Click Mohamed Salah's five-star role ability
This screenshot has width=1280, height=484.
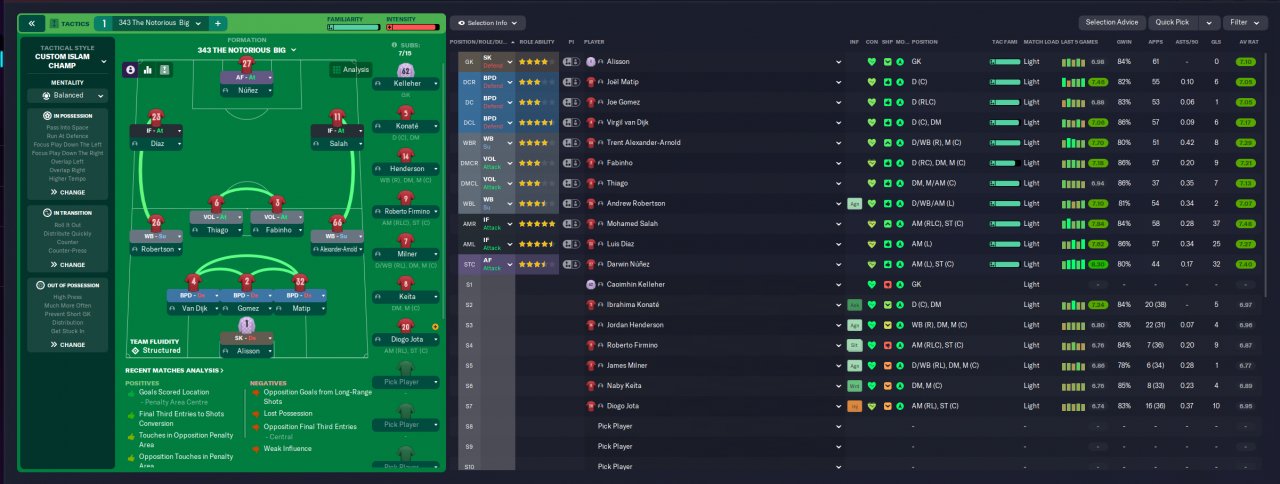[535, 223]
